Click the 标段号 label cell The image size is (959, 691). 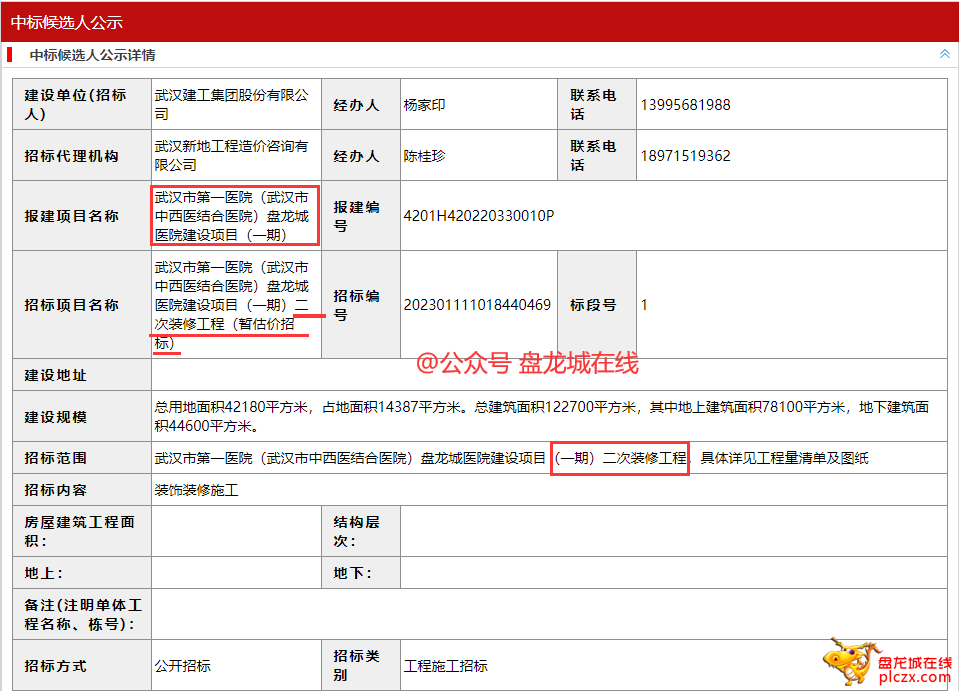(597, 305)
